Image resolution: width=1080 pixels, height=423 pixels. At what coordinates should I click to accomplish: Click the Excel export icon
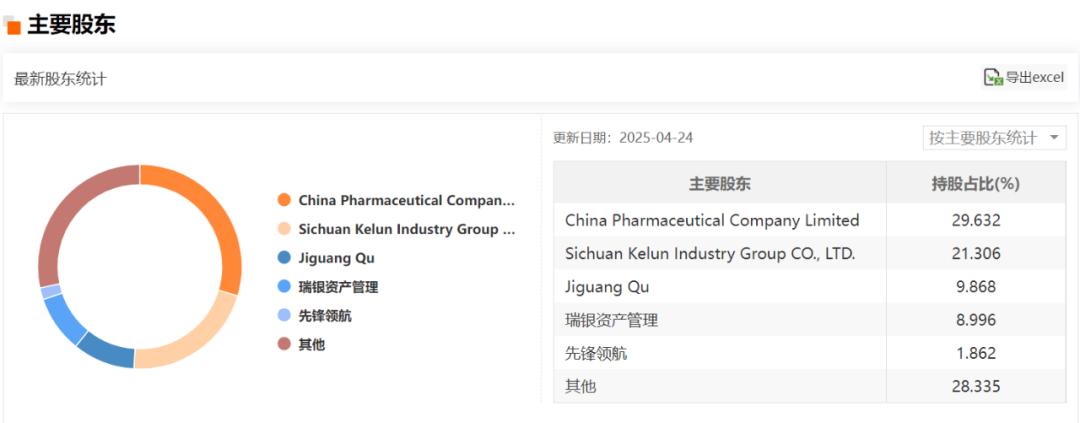coord(993,77)
